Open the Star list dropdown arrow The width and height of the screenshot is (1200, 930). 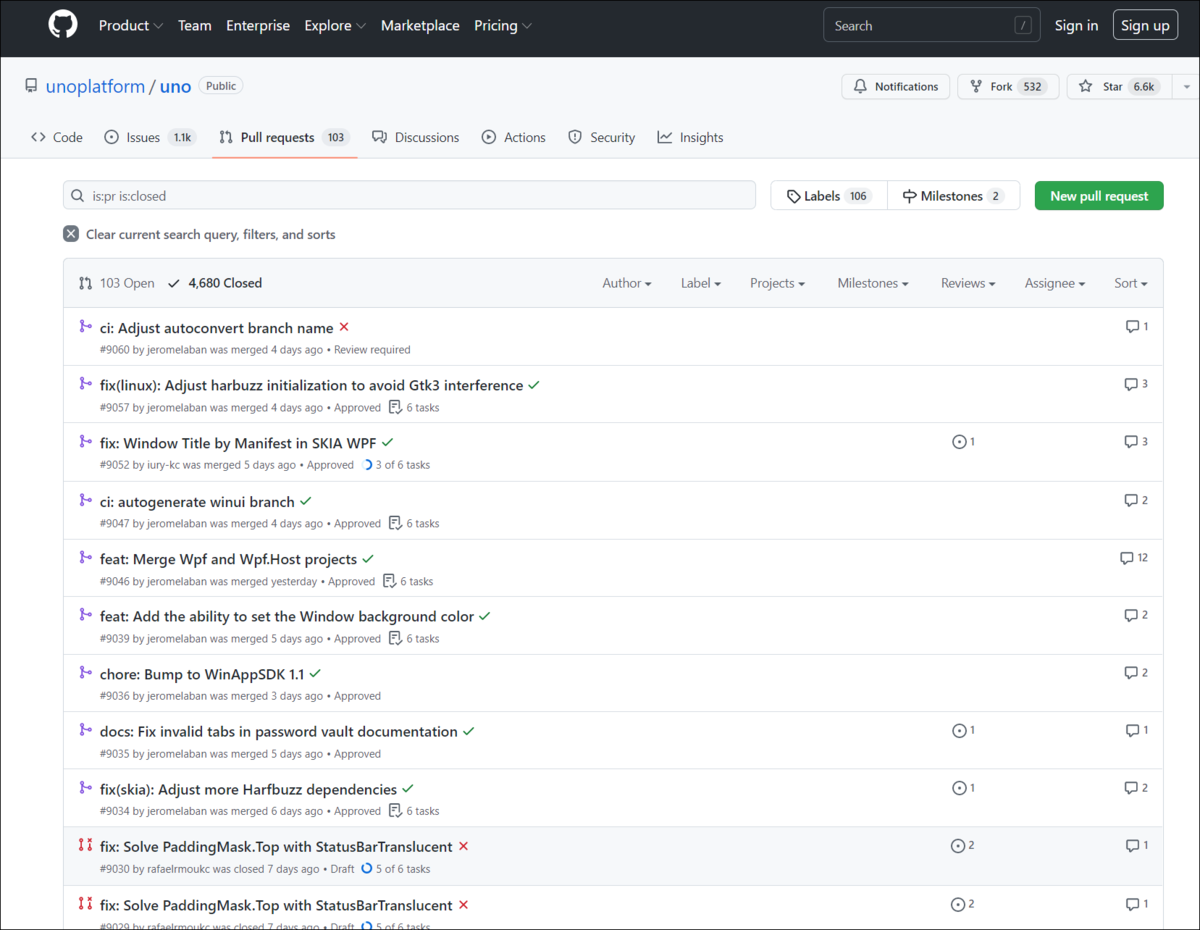coord(1186,87)
